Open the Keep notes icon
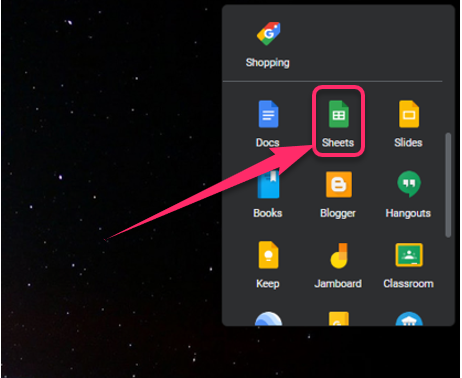Viewport: 462px width, 378px height. [x=268, y=255]
